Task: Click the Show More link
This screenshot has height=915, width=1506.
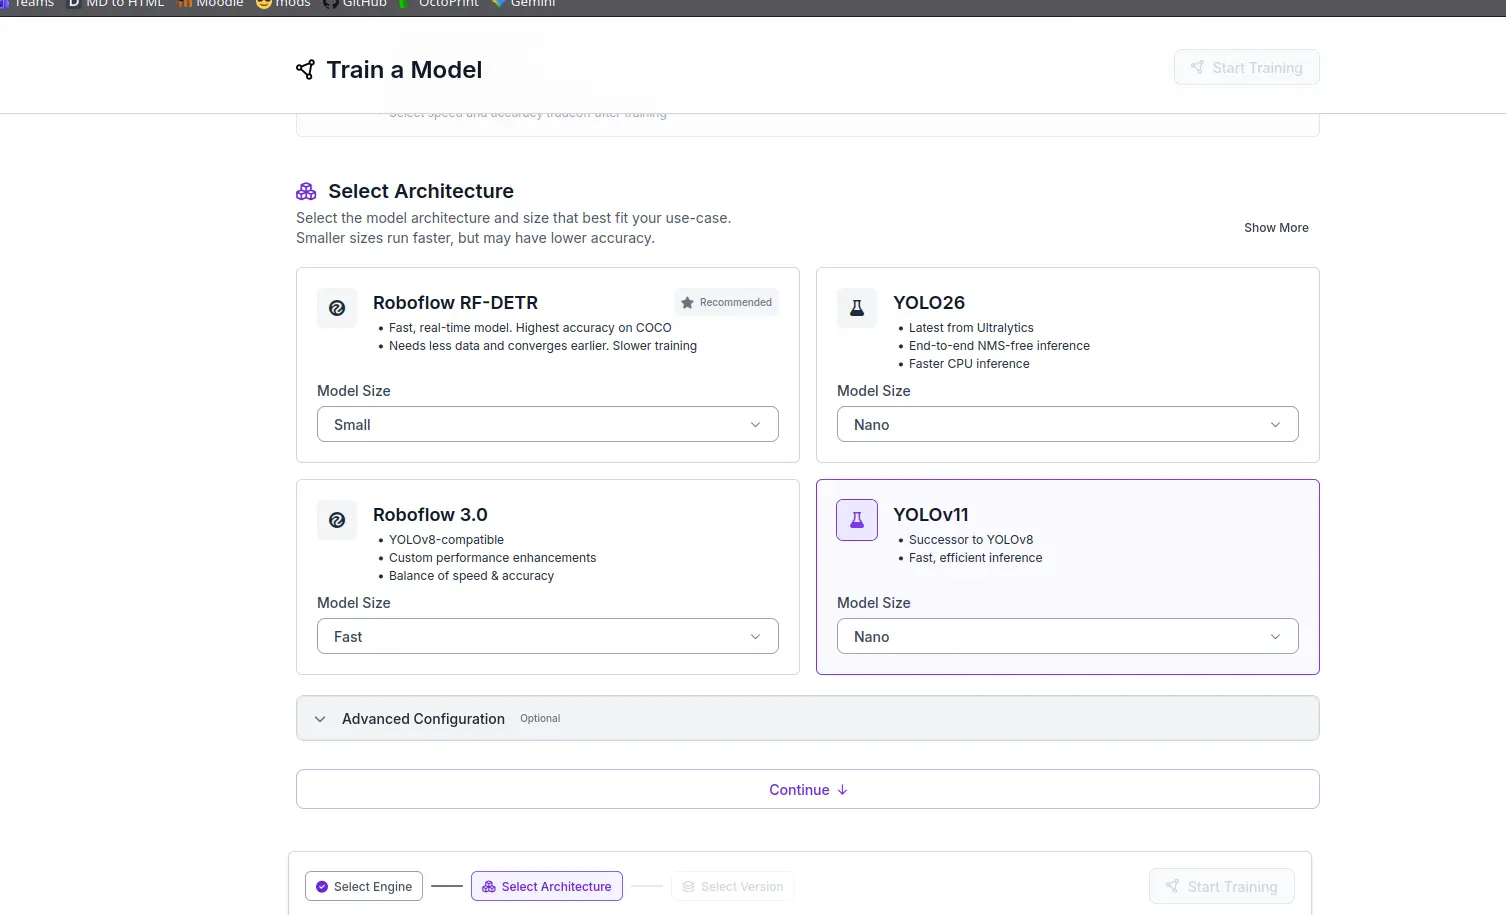Action: [x=1276, y=228]
